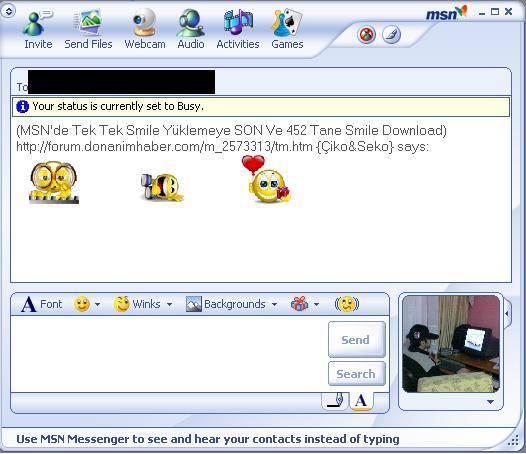Maximize the conversation window

[495, 12]
